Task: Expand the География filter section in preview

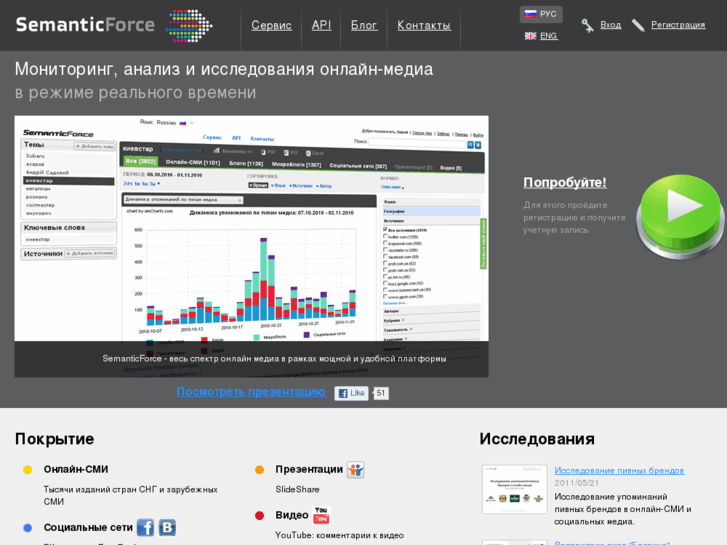Action: 431,211
